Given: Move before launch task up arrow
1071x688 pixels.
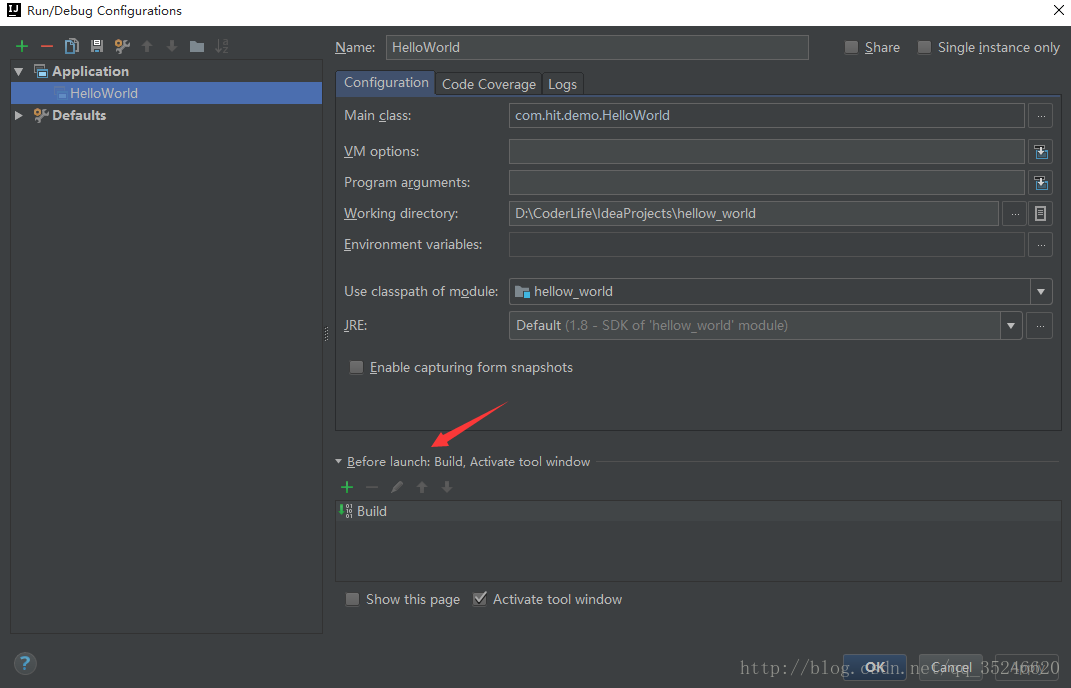Looking at the screenshot, I should (422, 487).
